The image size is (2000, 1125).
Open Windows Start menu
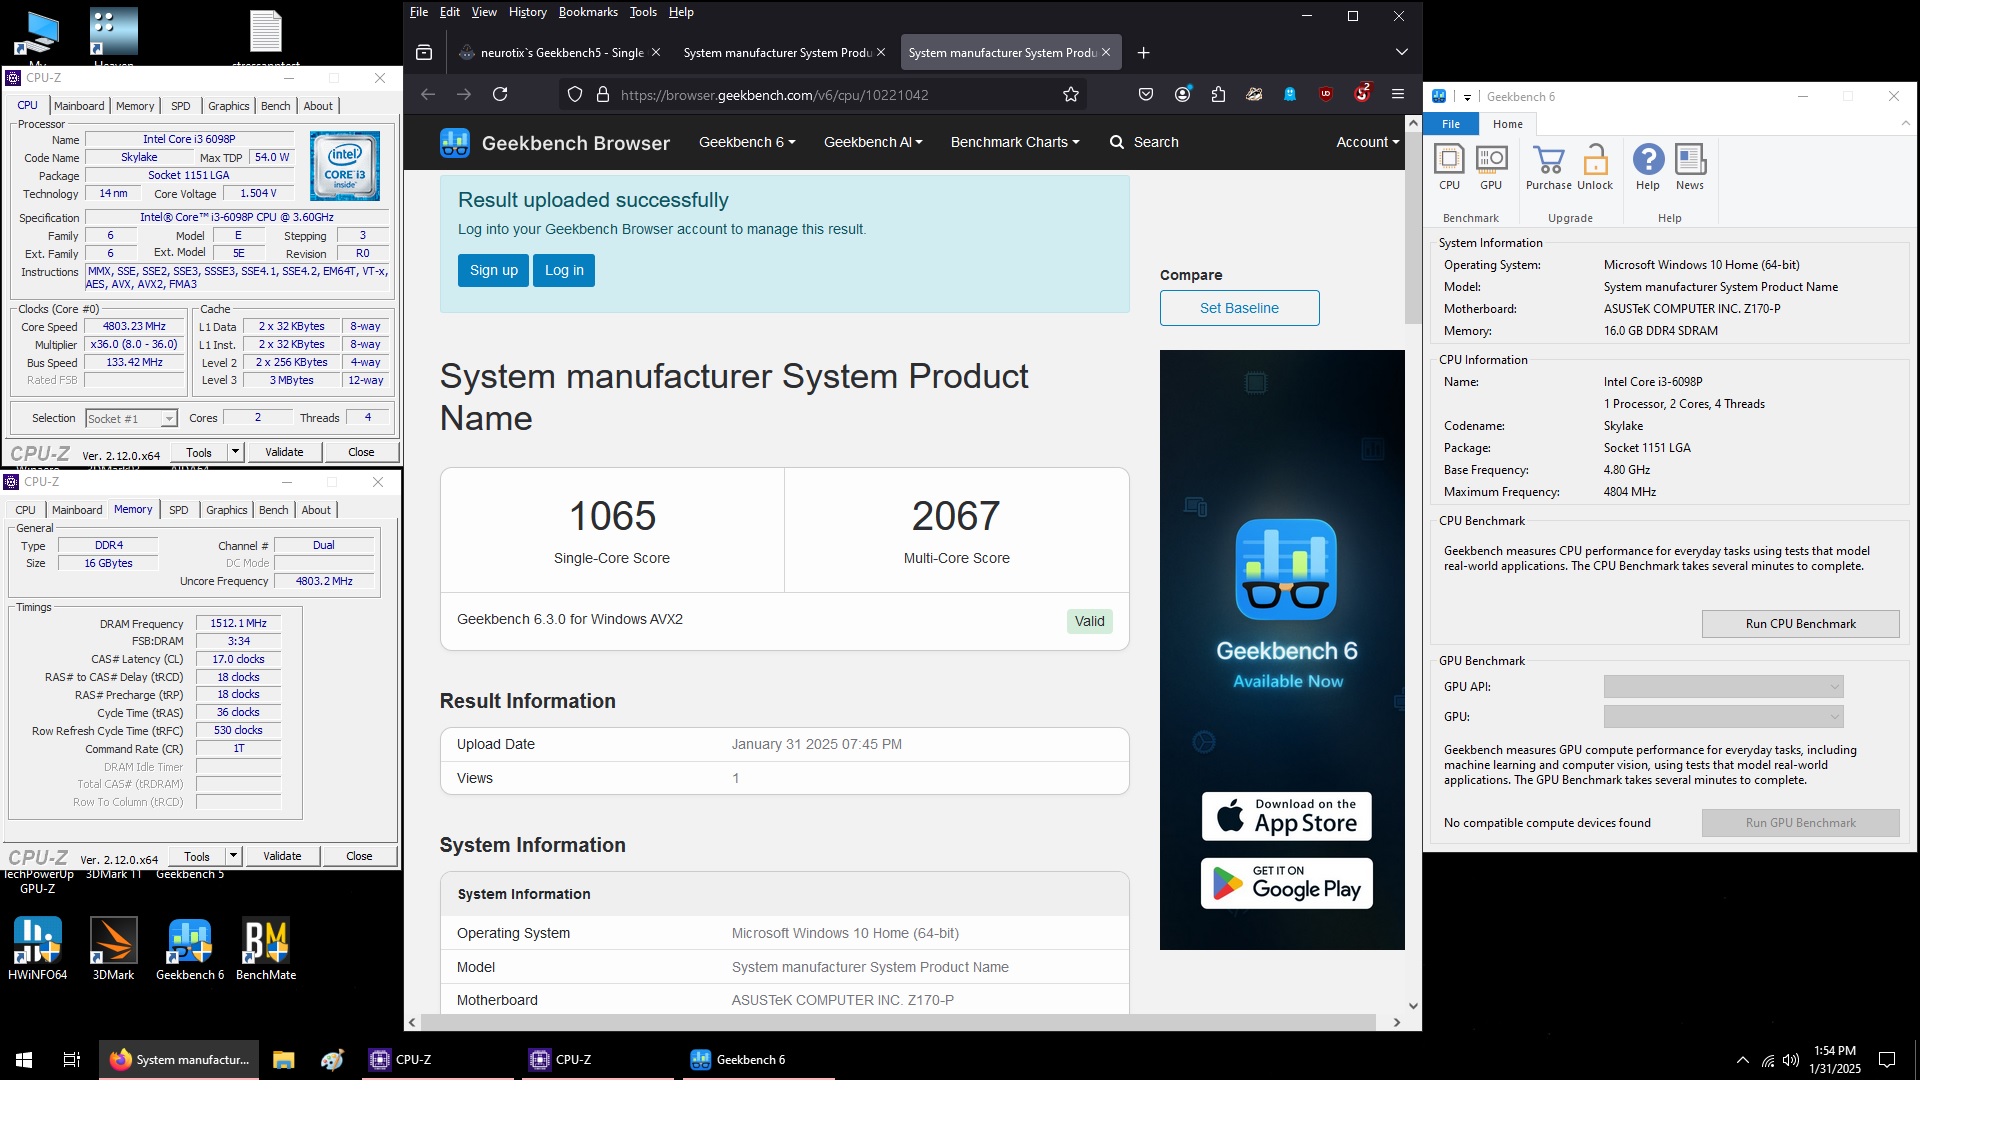coord(24,1060)
